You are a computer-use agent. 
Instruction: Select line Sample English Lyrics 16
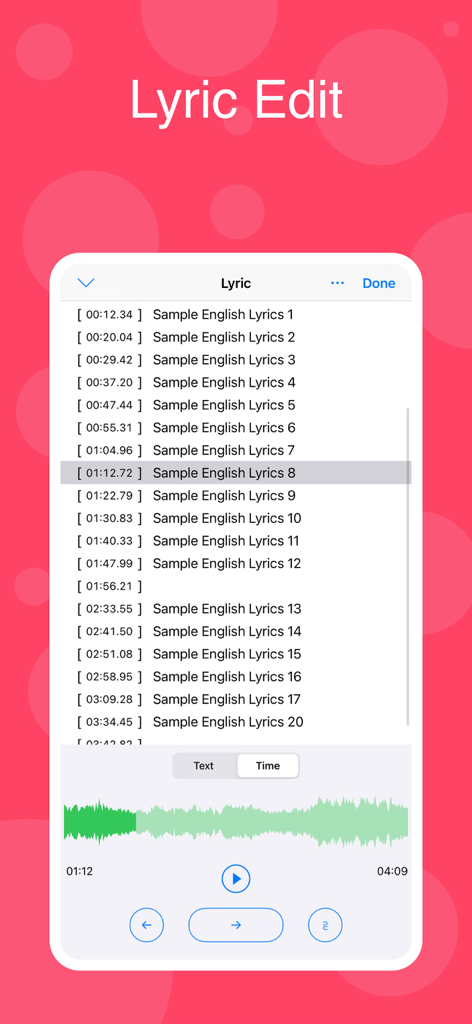point(227,677)
